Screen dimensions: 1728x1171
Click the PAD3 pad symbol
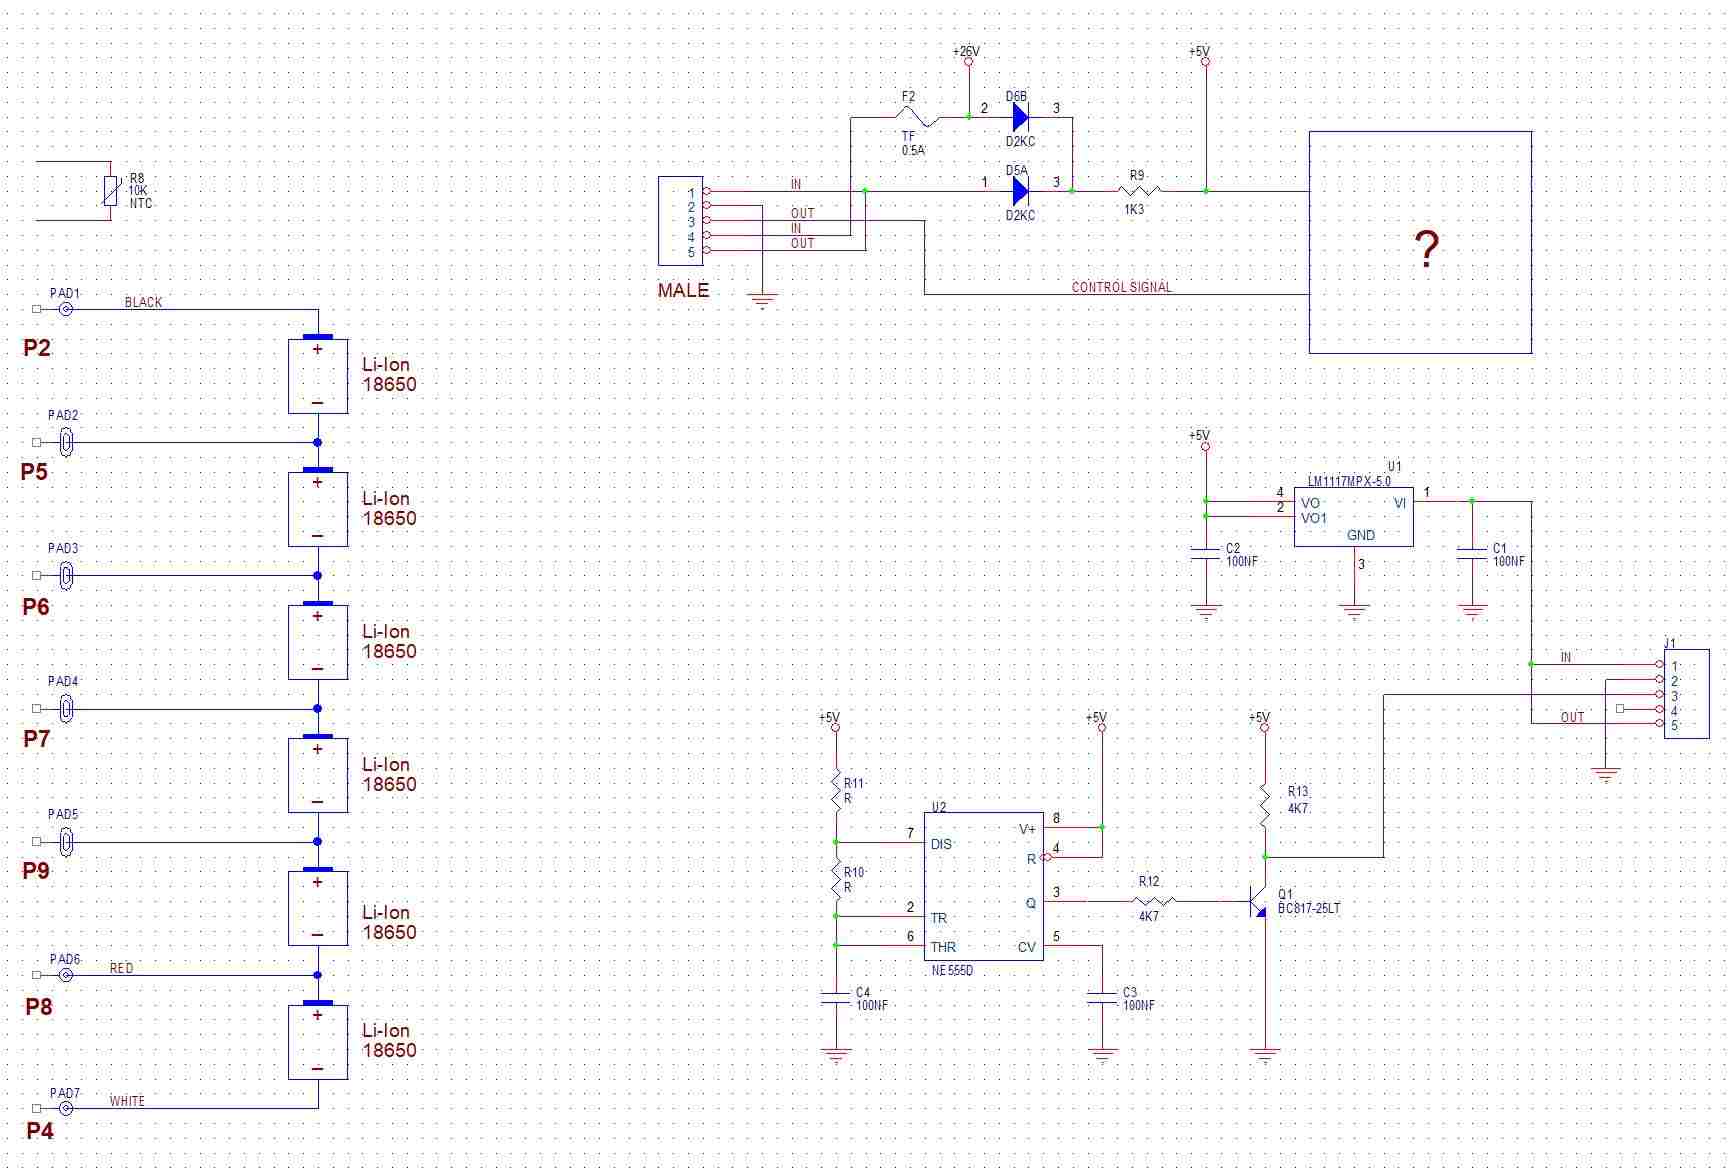tap(66, 575)
